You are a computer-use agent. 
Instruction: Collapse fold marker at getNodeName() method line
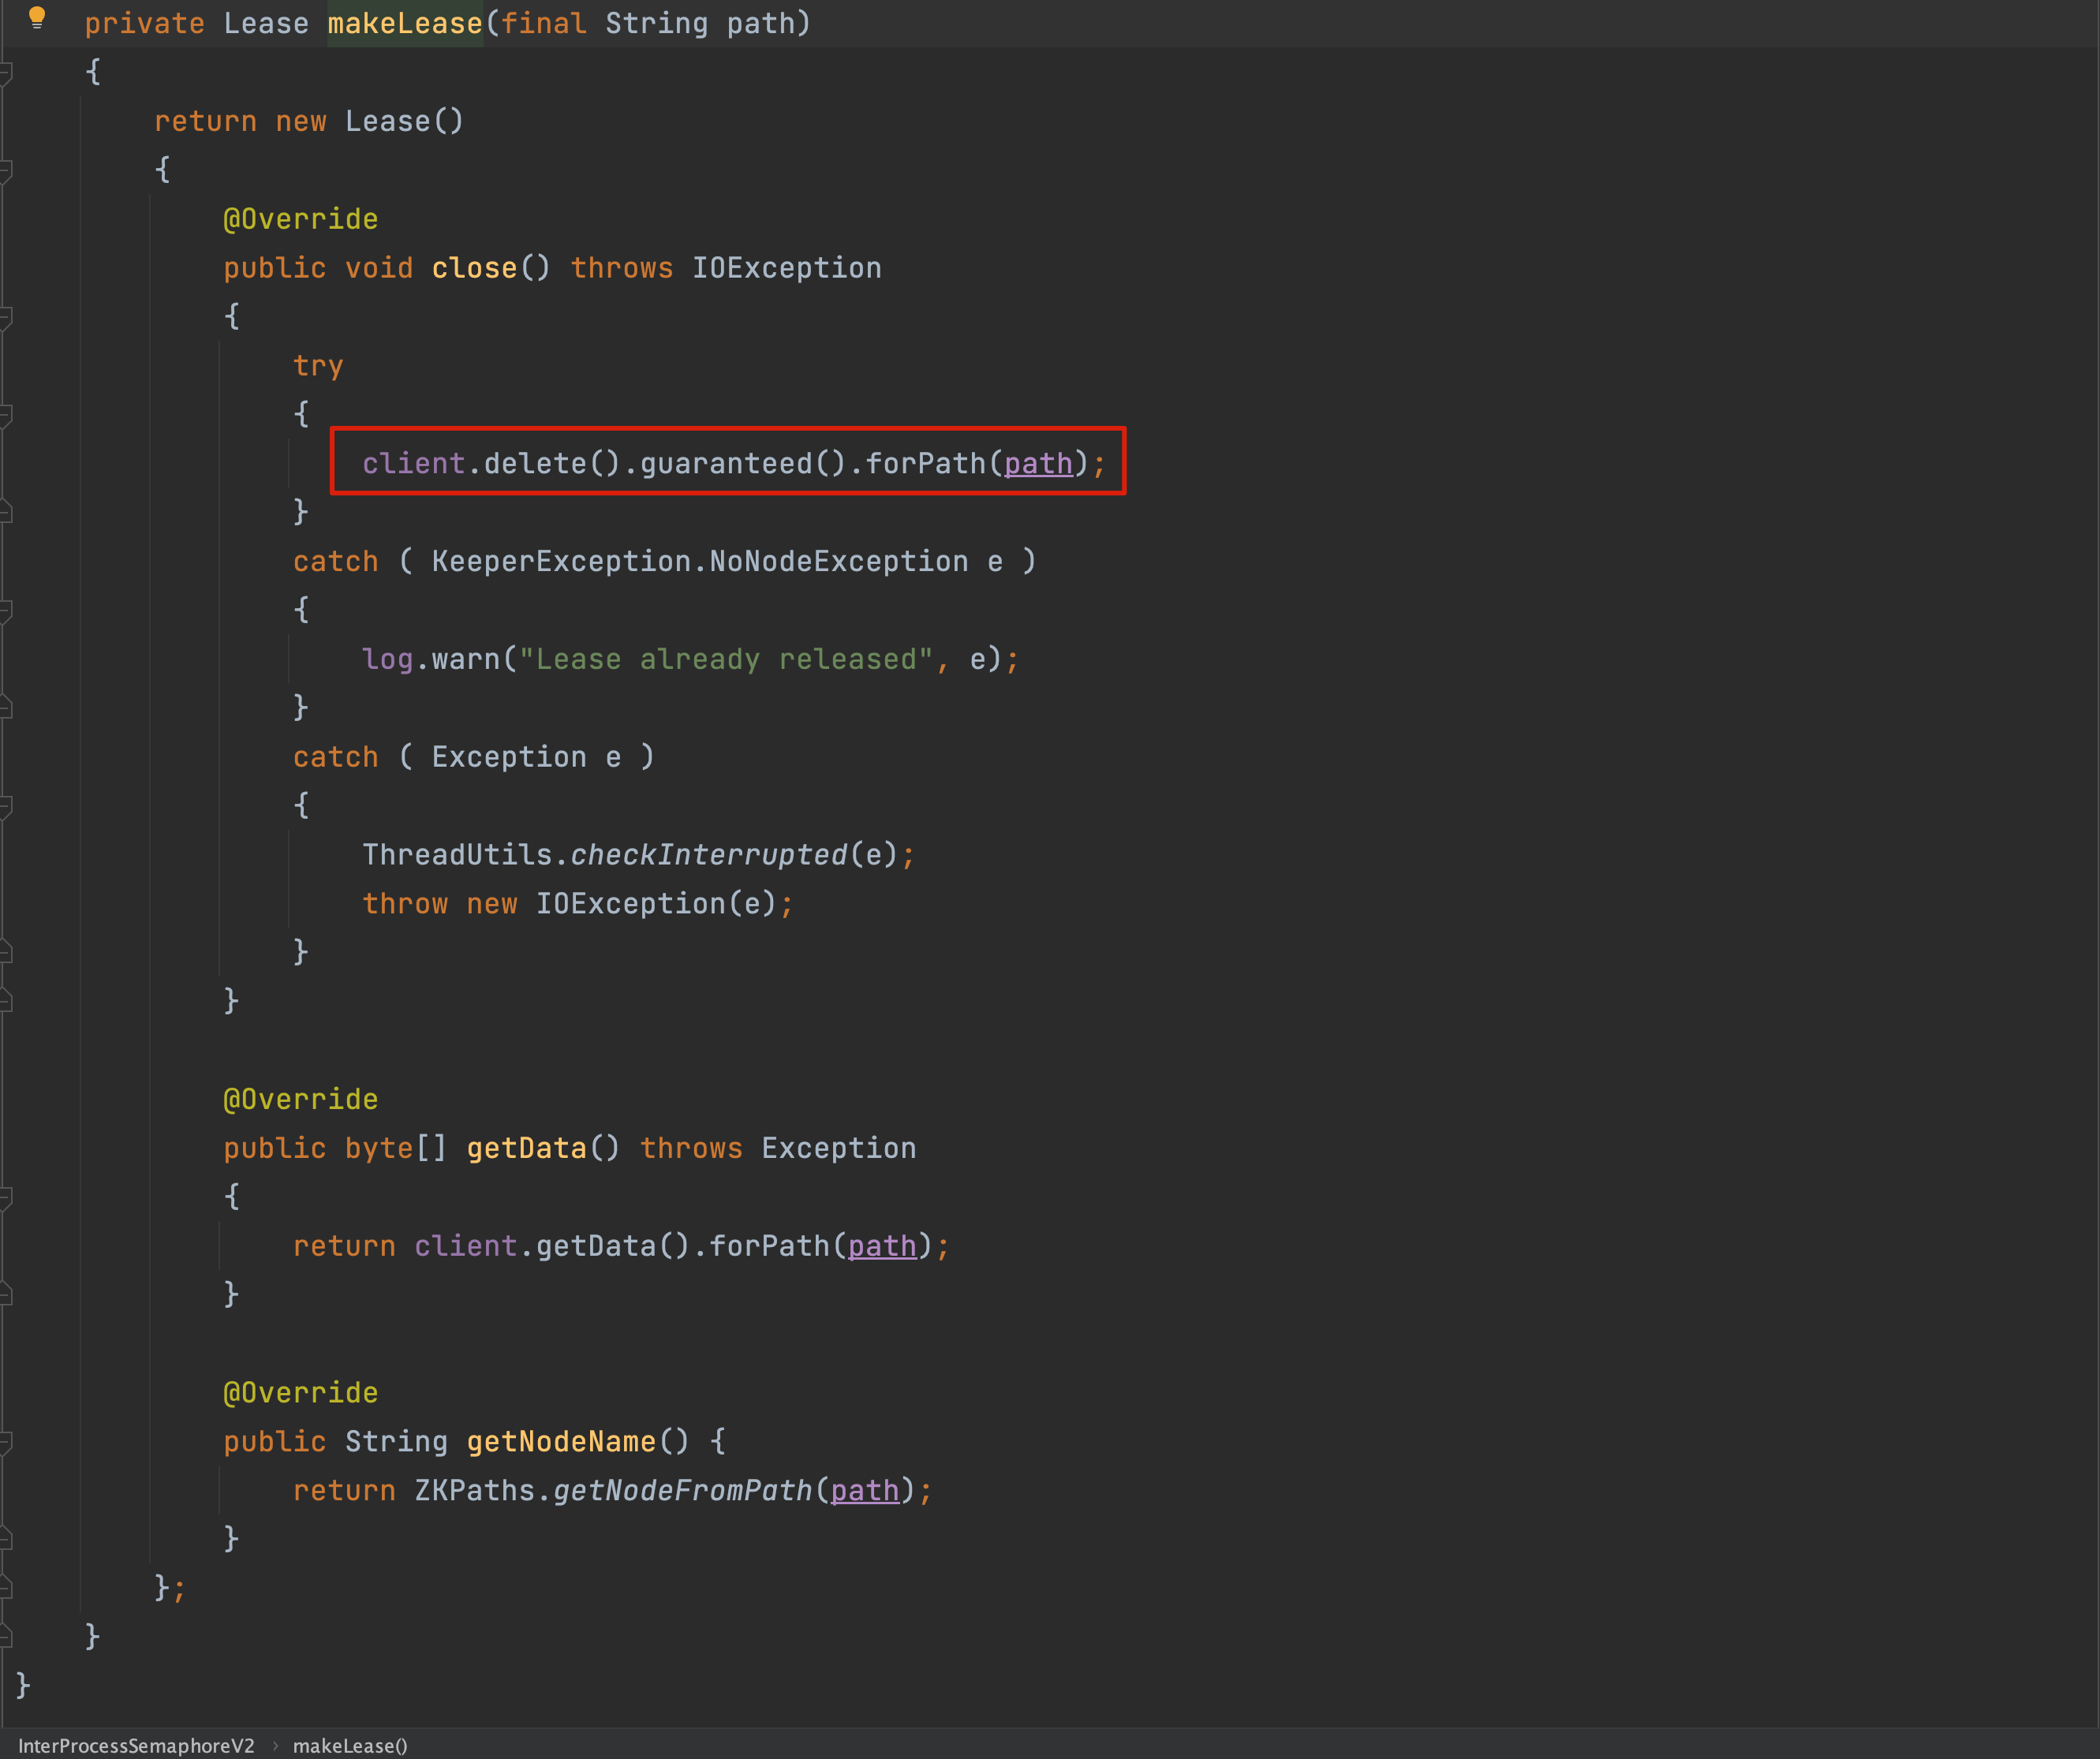5,1442
